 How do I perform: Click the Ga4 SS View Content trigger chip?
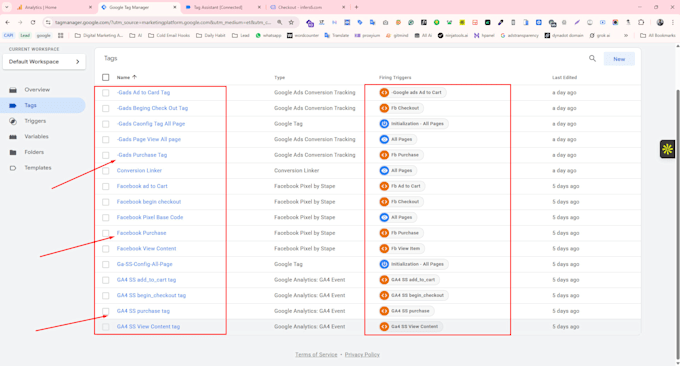(x=411, y=327)
